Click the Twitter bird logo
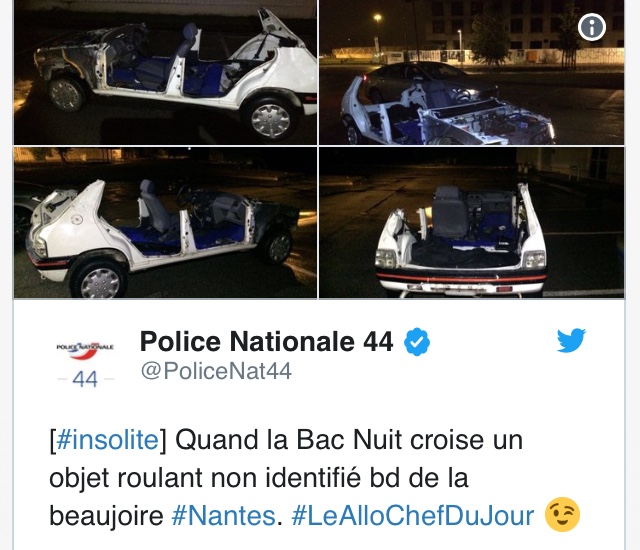The width and height of the screenshot is (640, 550). point(571,340)
